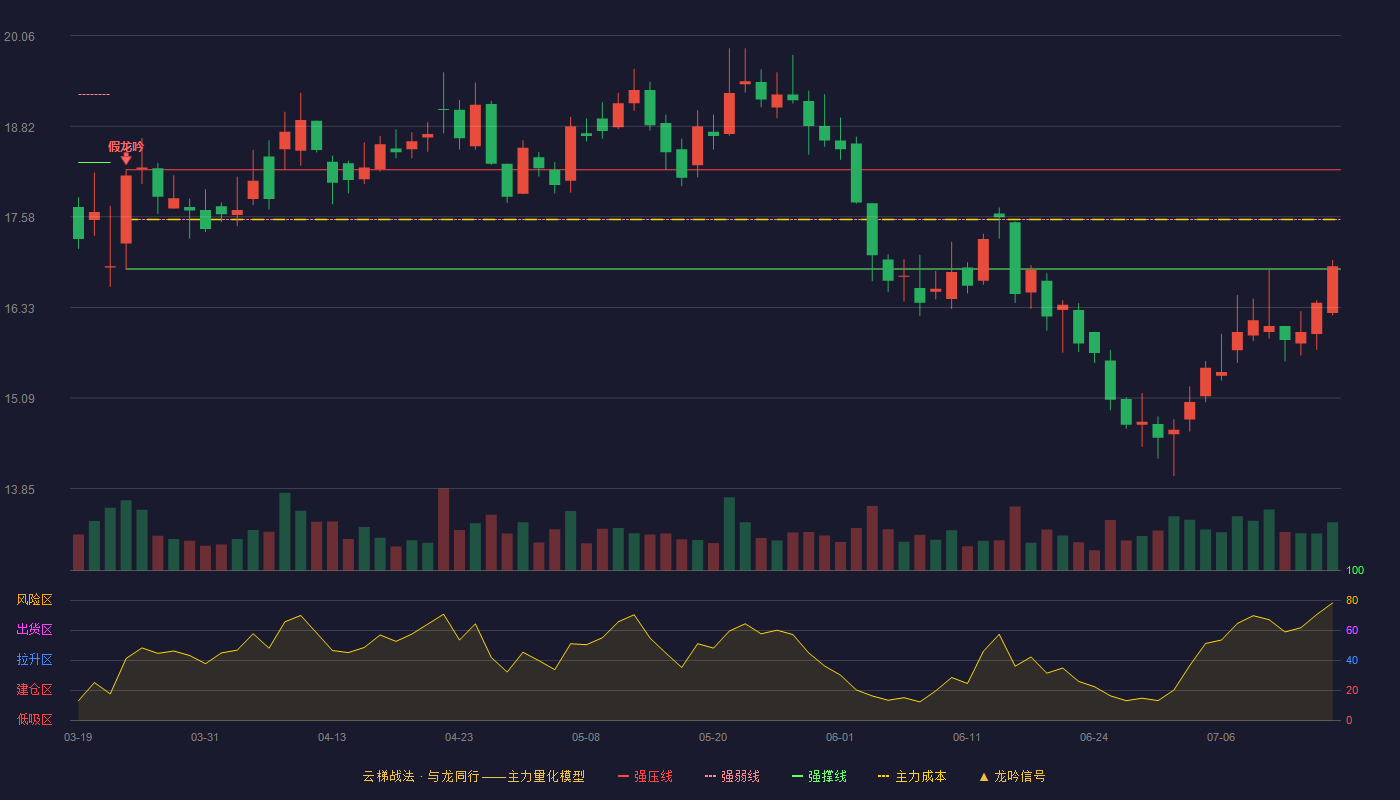Click the 拉升区 zone label
Screen dimensions: 1400x800
34,660
